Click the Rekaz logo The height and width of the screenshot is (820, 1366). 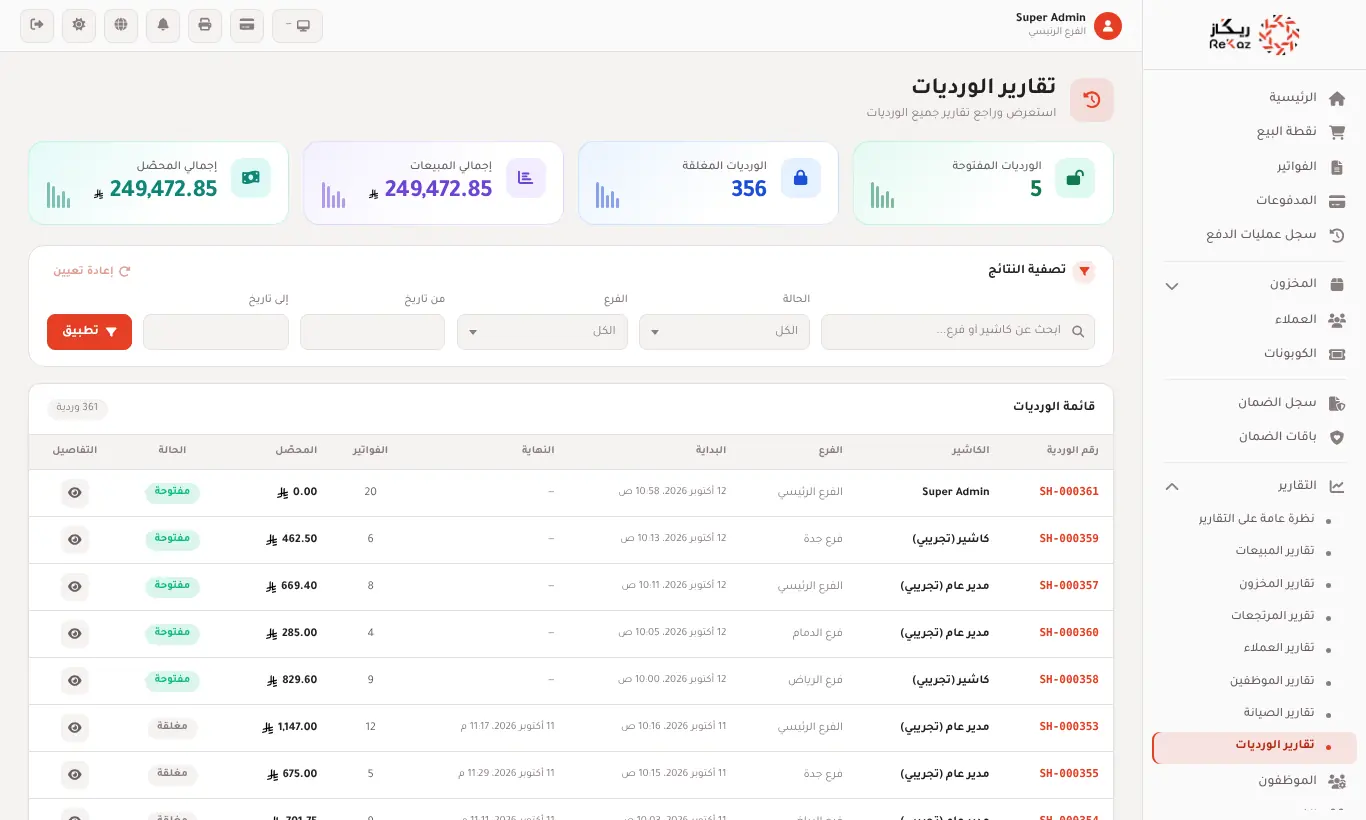point(1254,35)
